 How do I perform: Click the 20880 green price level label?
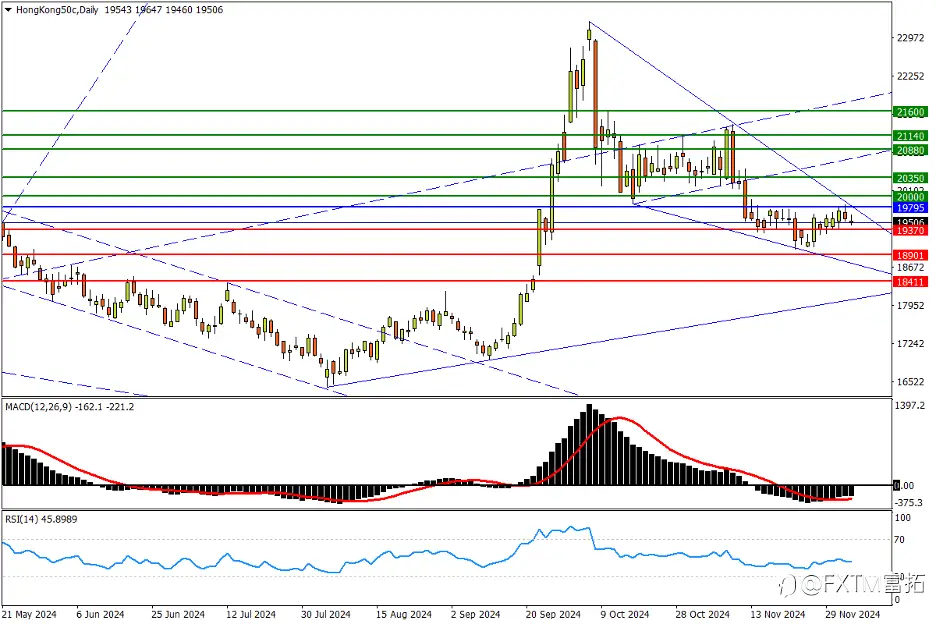click(x=910, y=150)
